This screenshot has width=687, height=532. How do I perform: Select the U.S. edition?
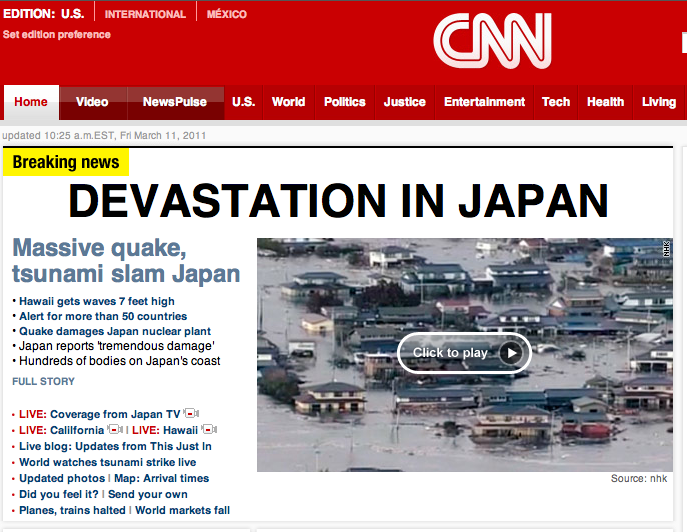pos(73,14)
